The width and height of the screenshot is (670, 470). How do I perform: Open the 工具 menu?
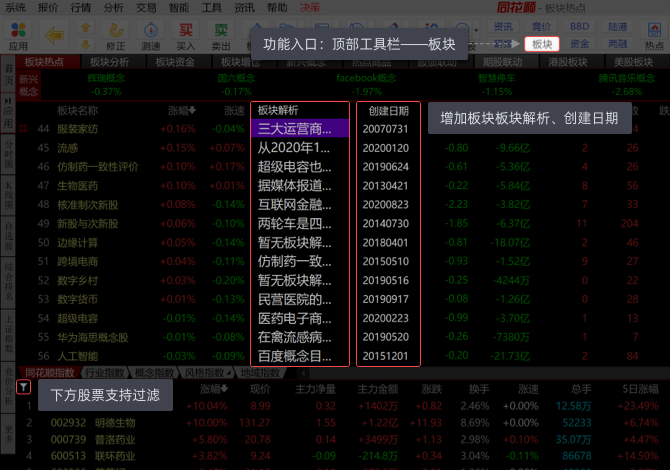click(x=212, y=8)
